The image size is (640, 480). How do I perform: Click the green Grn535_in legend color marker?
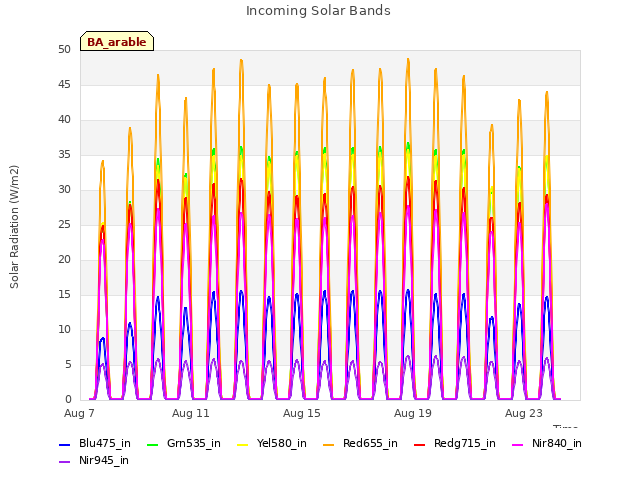[x=152, y=444]
